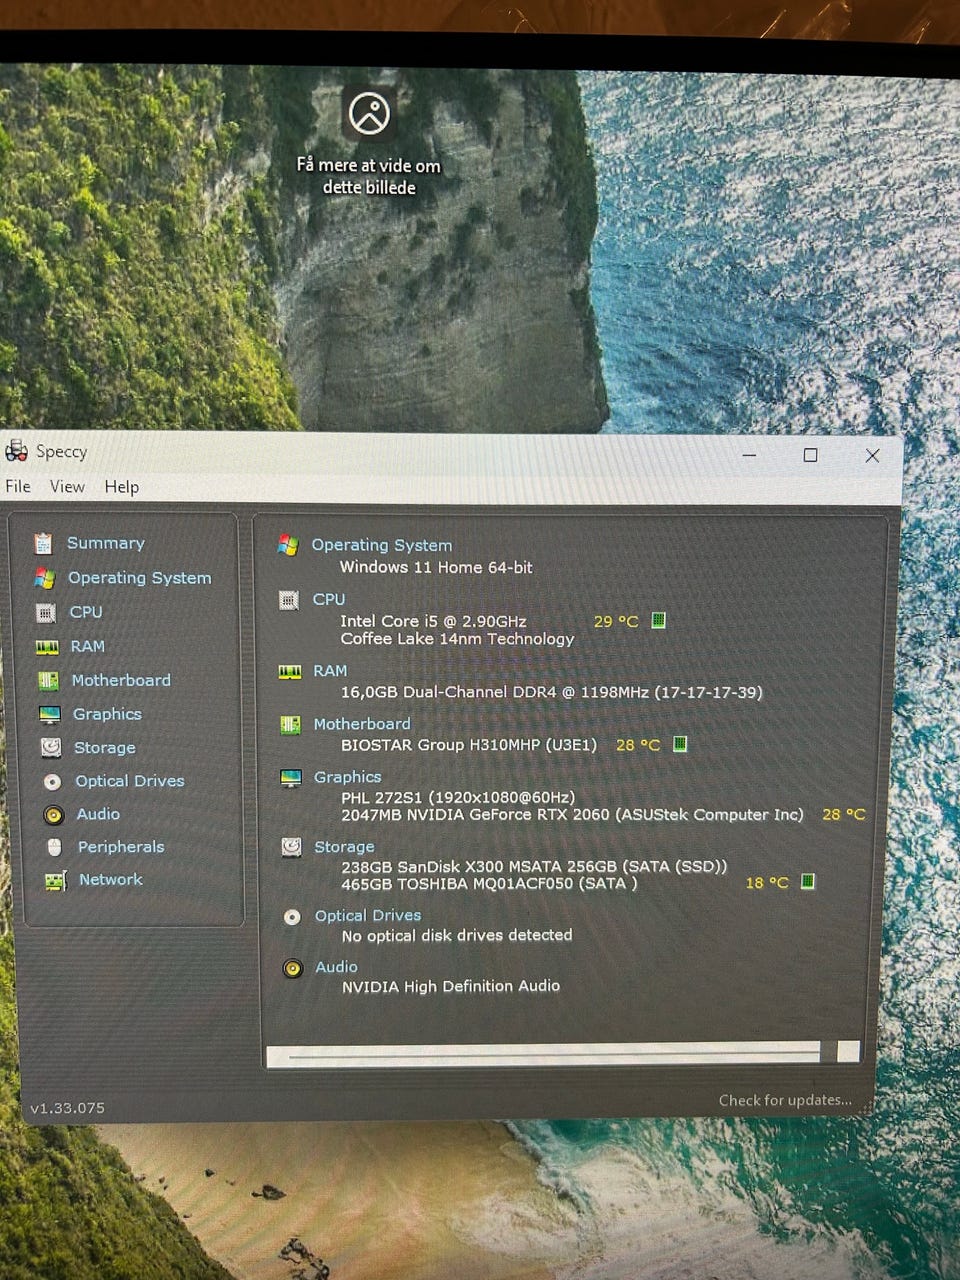This screenshot has height=1280, width=960.
Task: Open the Audio heading link in summary
Action: [x=336, y=967]
